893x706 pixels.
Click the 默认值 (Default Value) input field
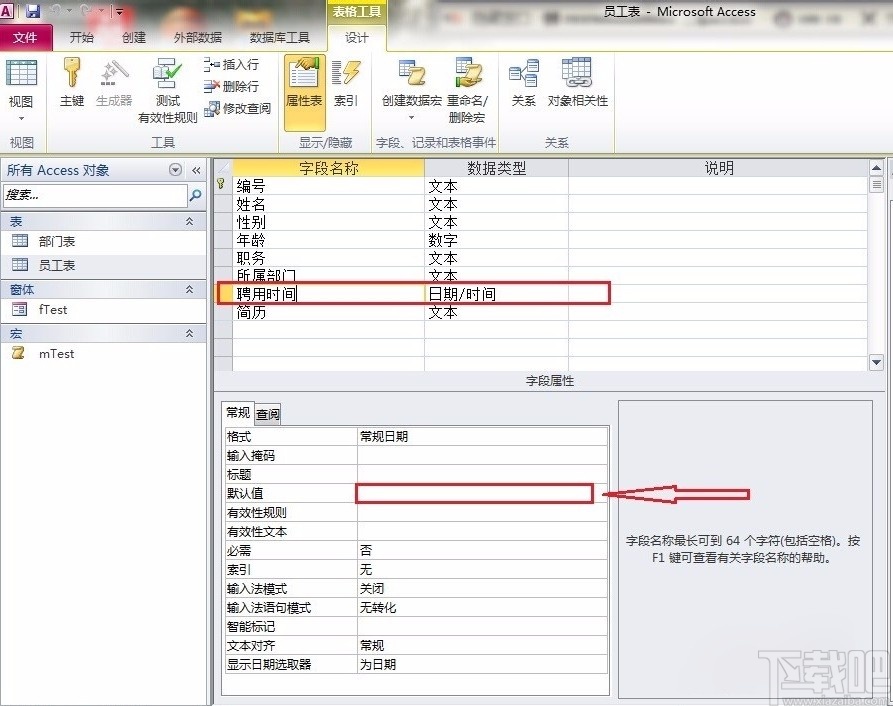474,493
